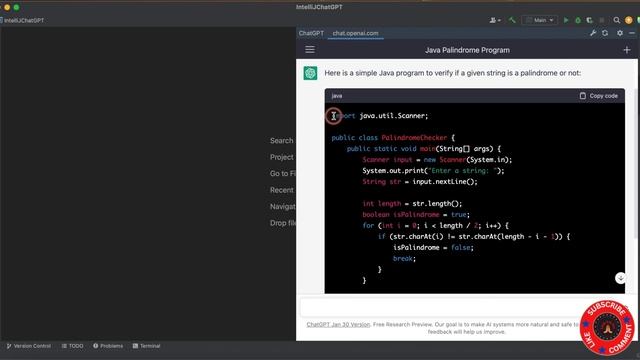Screen dimensions: 640x360
Task: Click the 'int length = str.length();' line
Action: [412, 203]
